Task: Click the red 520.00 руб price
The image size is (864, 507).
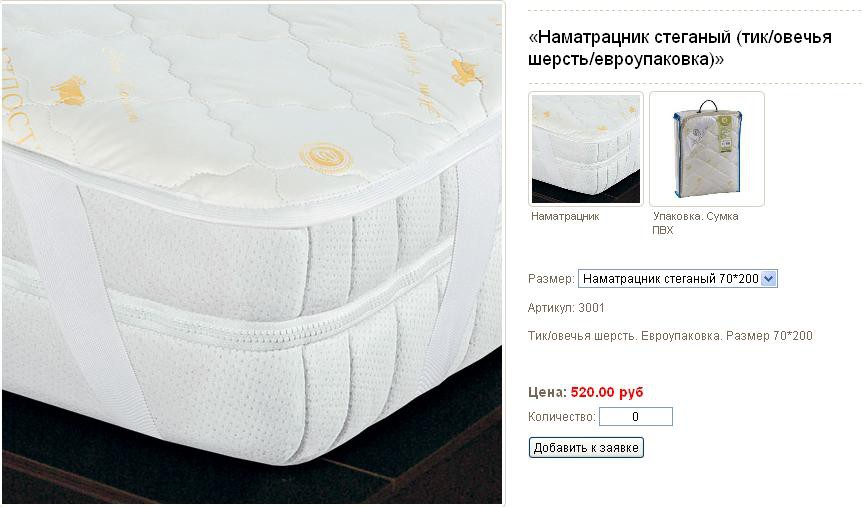Action: click(x=607, y=392)
